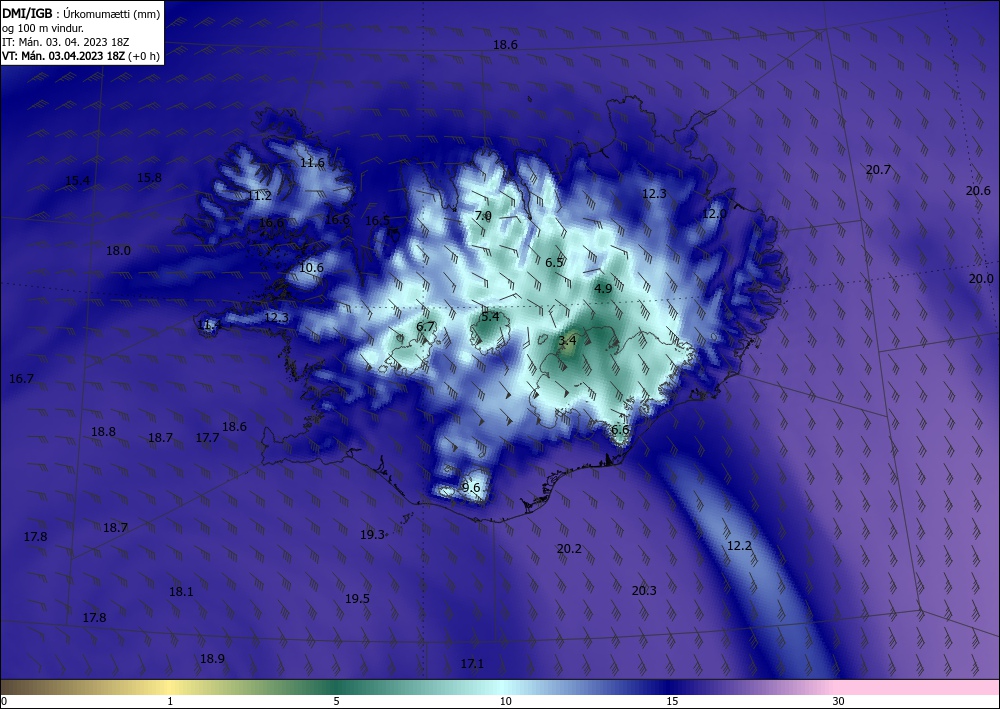Click the 20.3 value on the map
This screenshot has height=709, width=1000.
pyautogui.click(x=644, y=590)
